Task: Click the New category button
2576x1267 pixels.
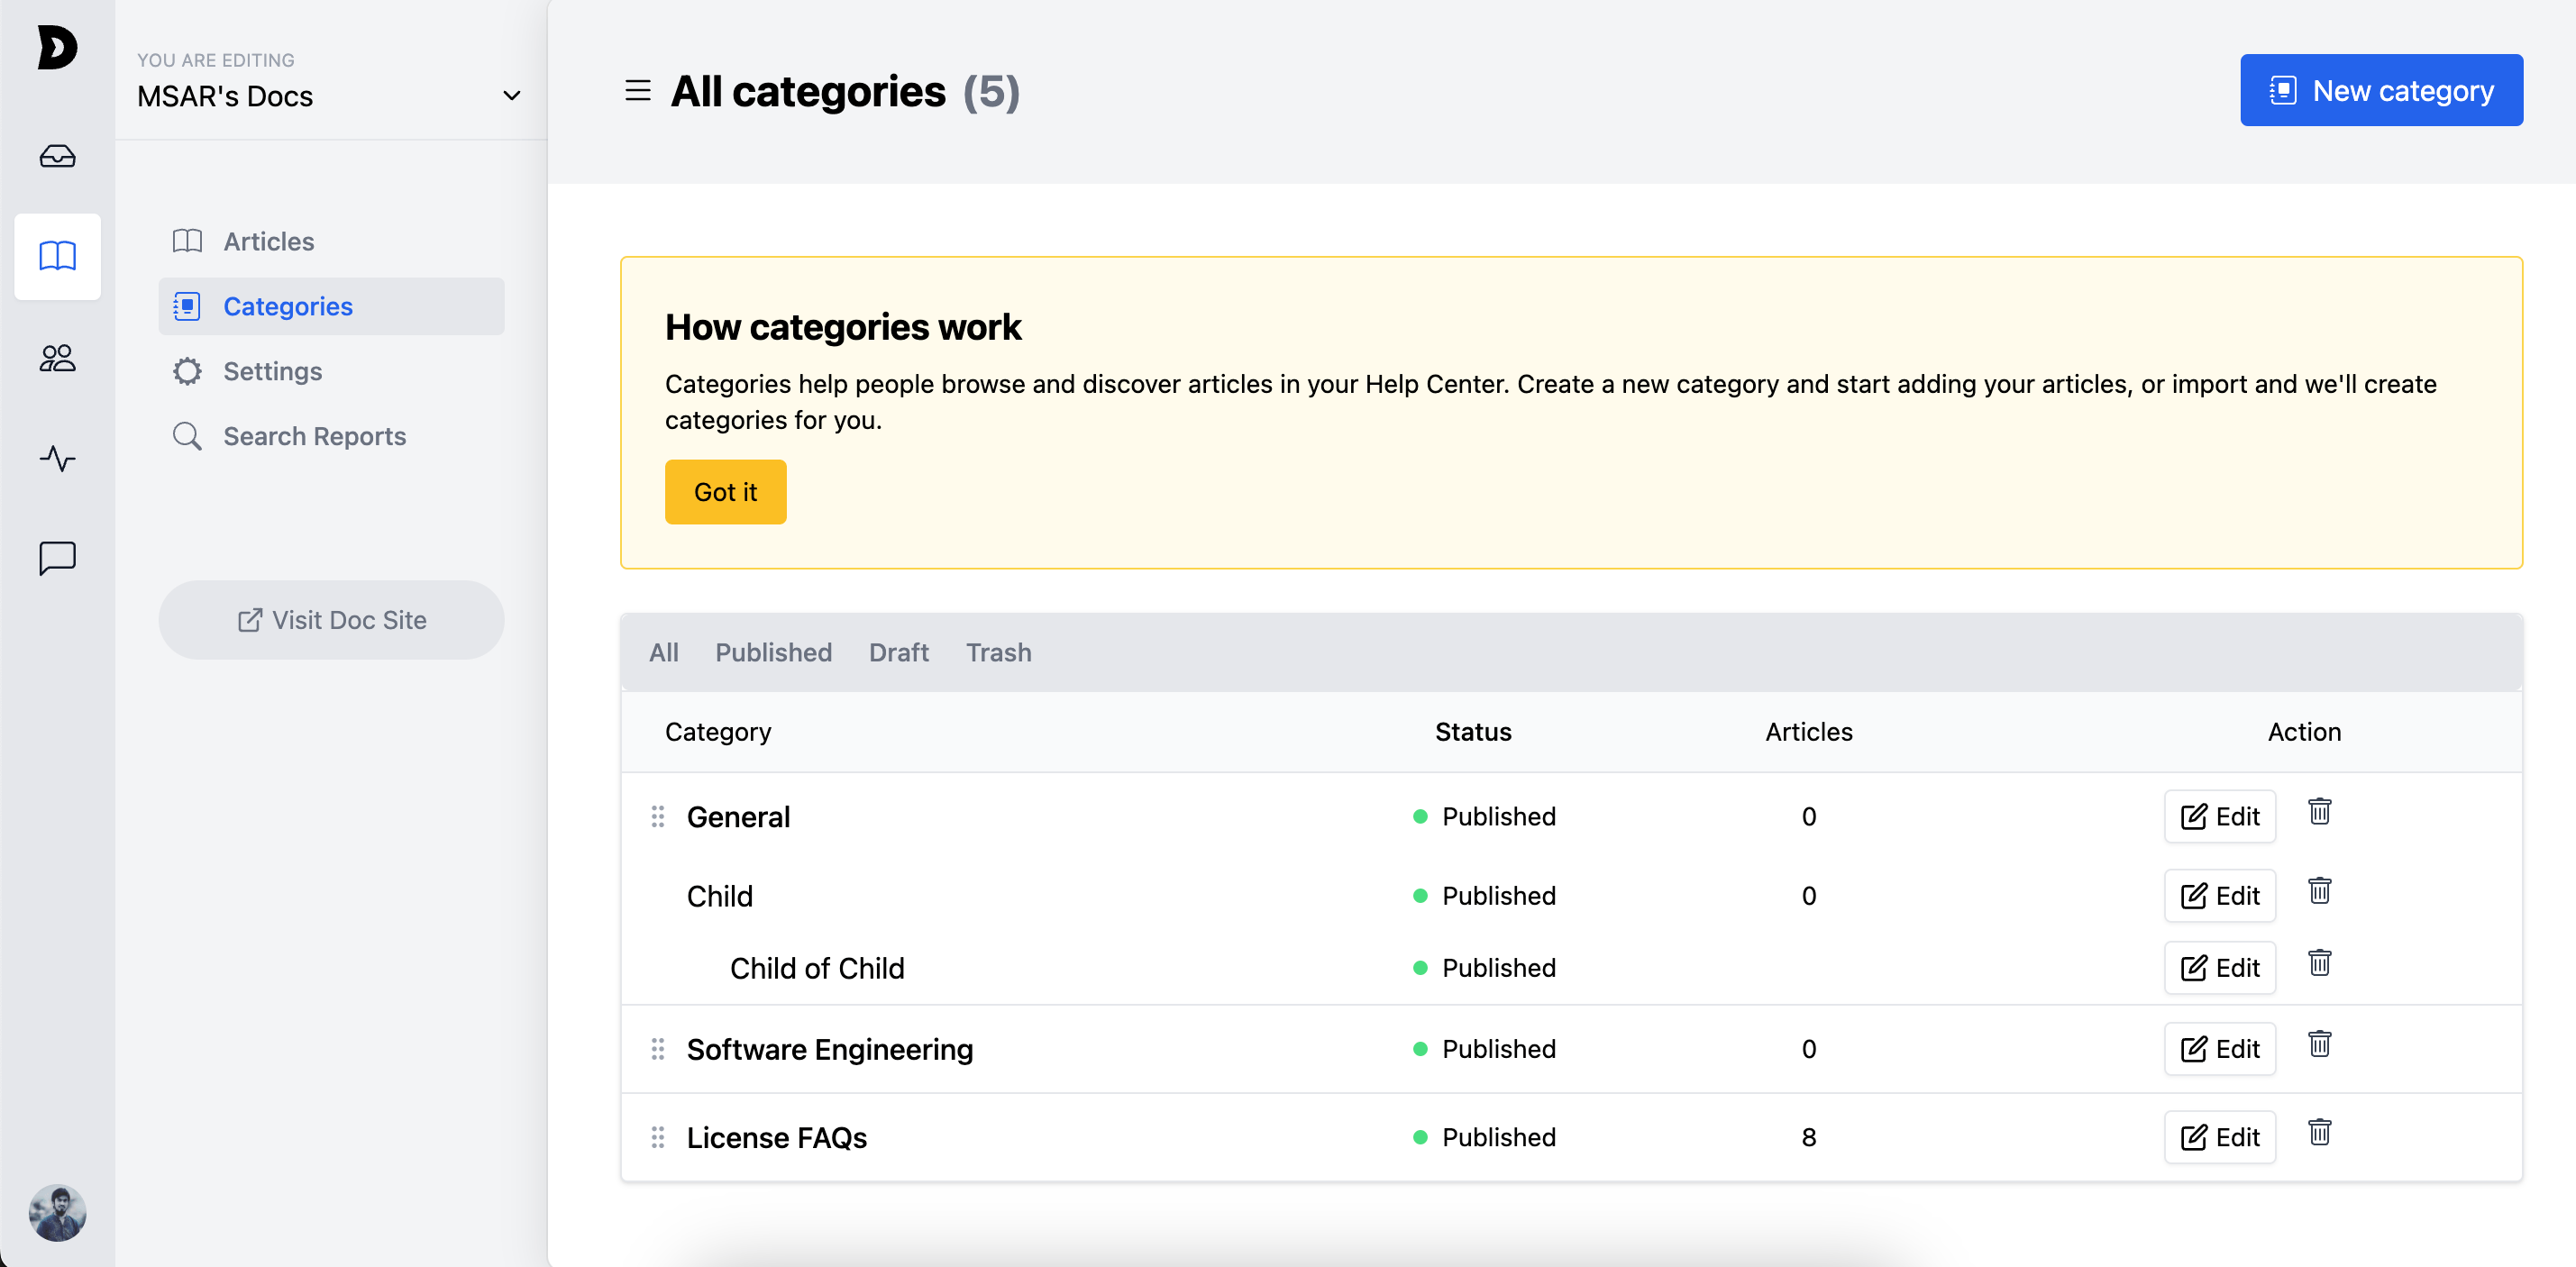Action: (x=2382, y=90)
